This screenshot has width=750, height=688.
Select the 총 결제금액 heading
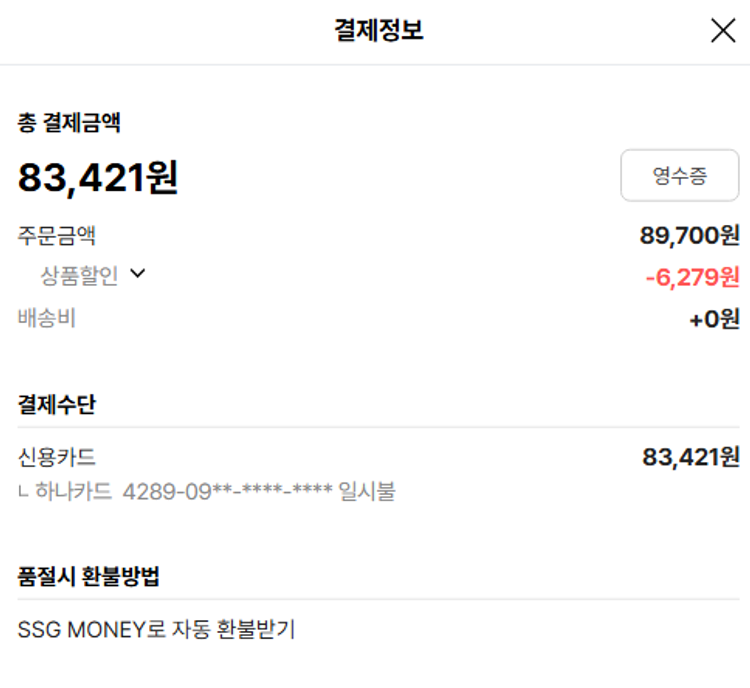pos(70,123)
